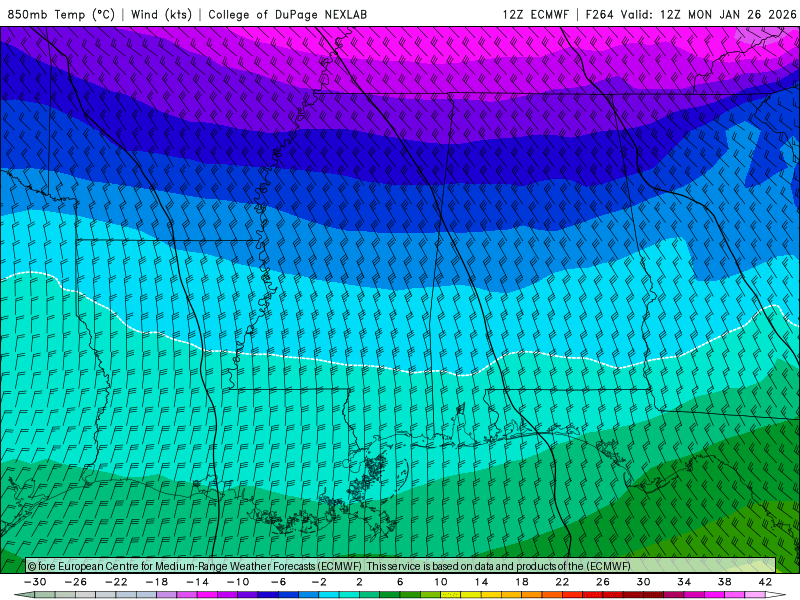Click the "-6" colorbar label
This screenshot has width=800, height=600.
click(279, 582)
